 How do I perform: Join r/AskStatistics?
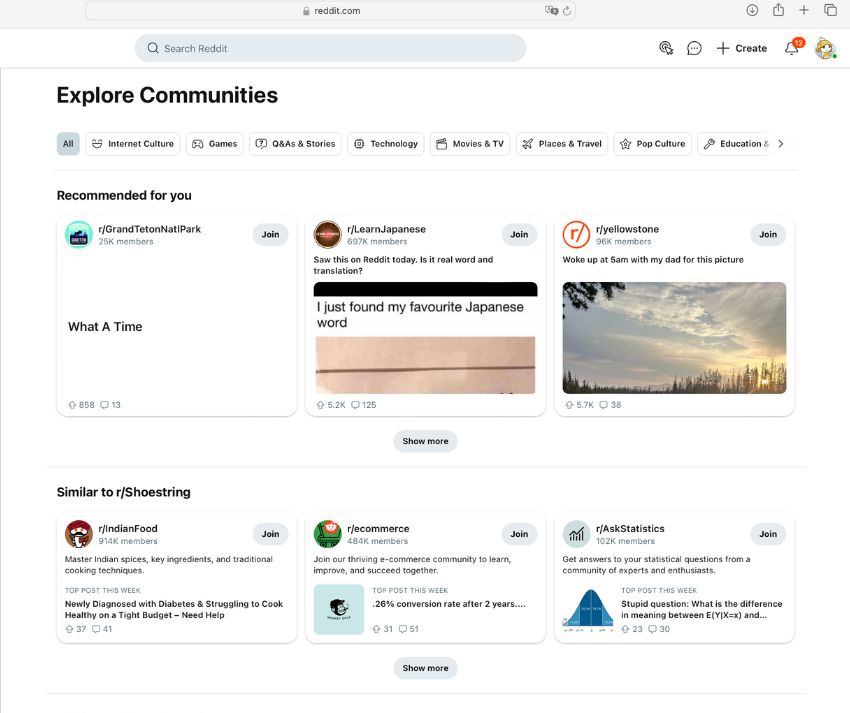pos(768,534)
